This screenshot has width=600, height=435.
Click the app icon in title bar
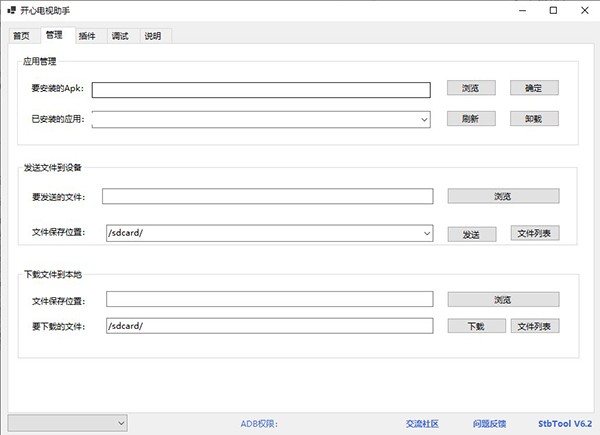10,11
